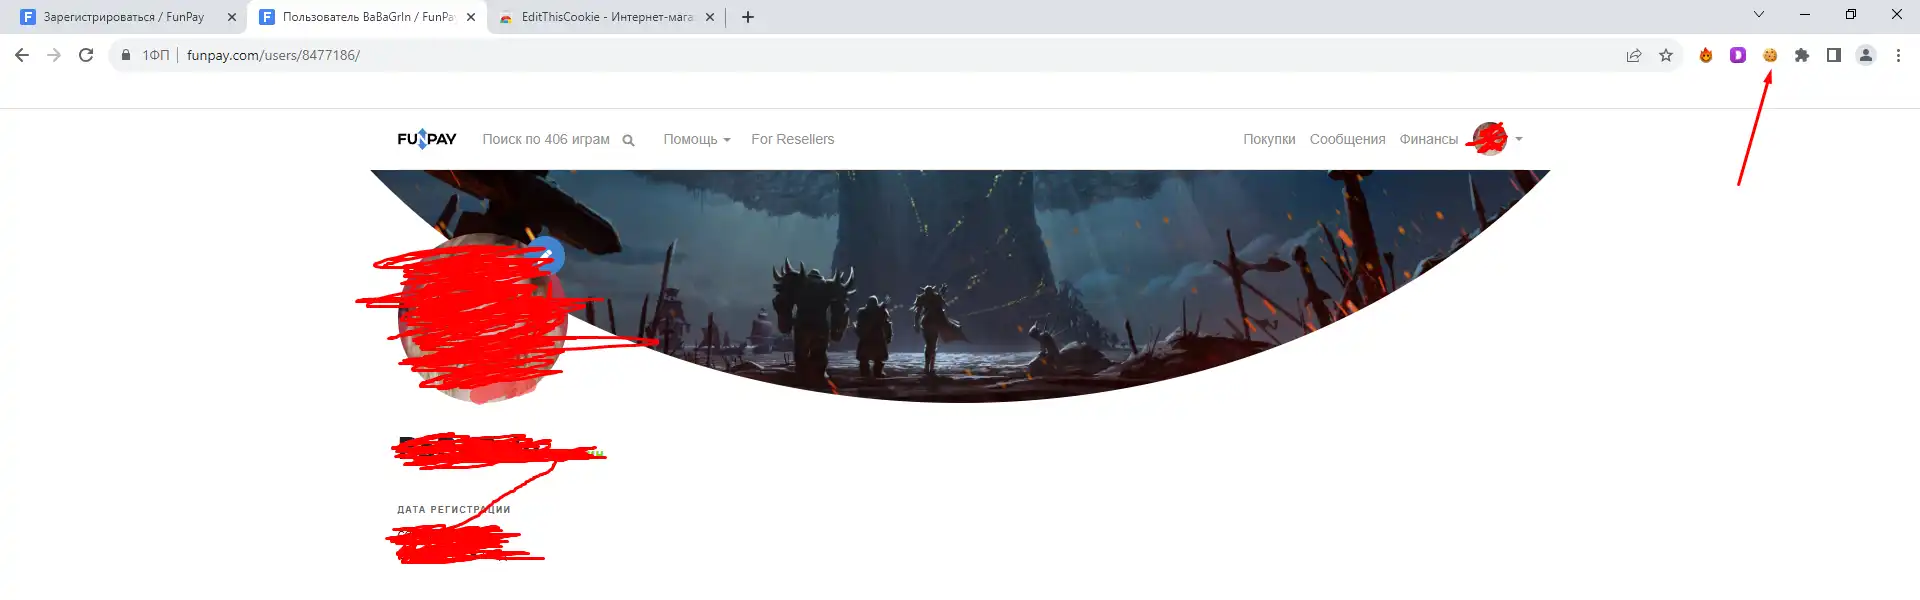Close the Зарегистрироваться / FunPay tab
The width and height of the screenshot is (1920, 600).
point(232,17)
